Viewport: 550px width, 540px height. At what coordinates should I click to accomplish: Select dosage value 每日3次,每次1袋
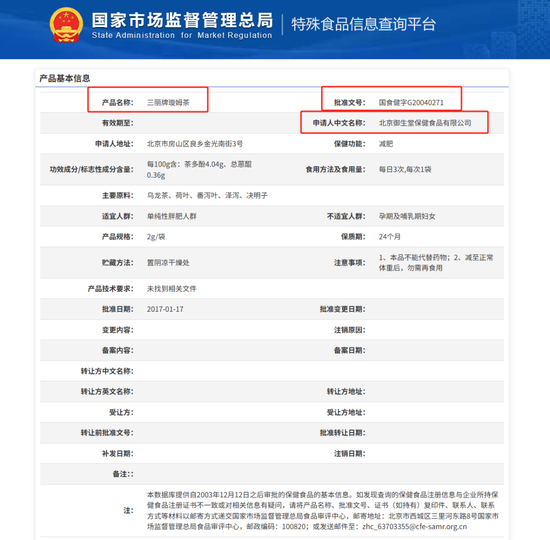[405, 169]
